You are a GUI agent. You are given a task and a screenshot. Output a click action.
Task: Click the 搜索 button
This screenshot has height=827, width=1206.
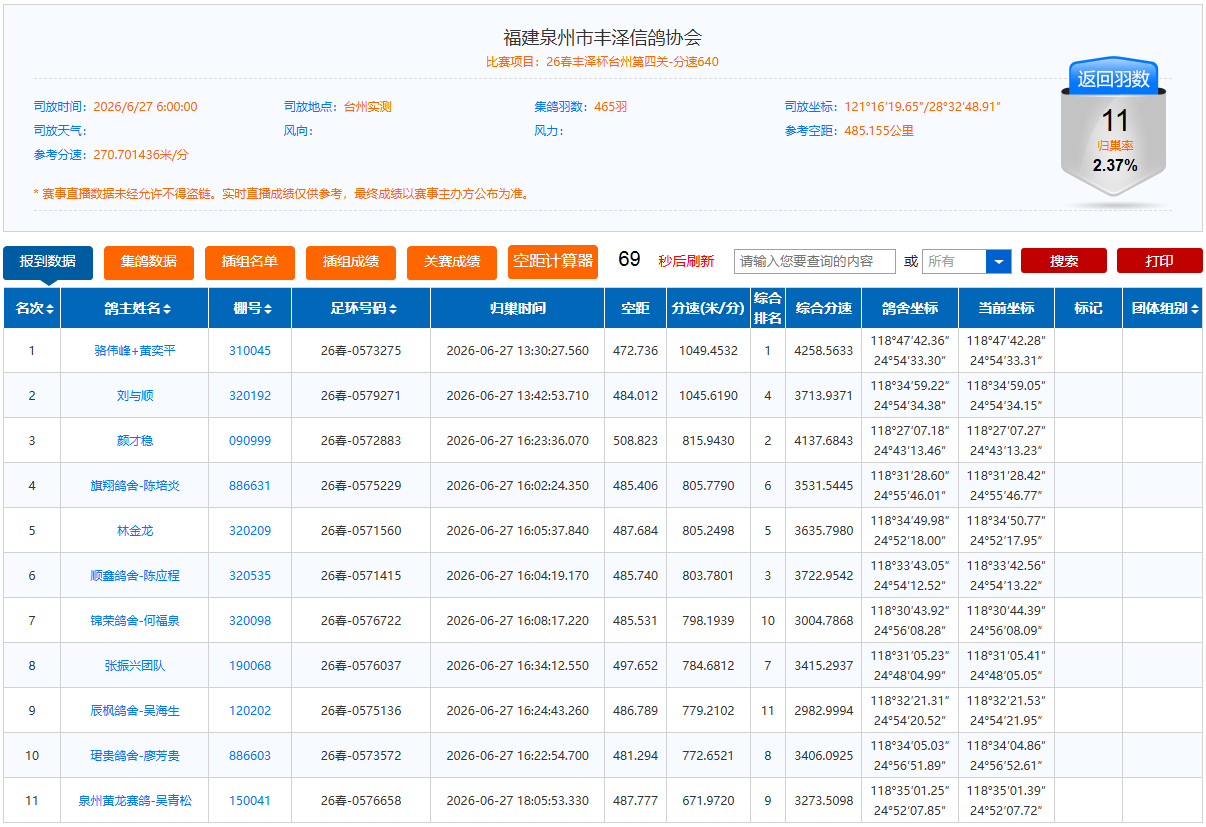(1064, 261)
